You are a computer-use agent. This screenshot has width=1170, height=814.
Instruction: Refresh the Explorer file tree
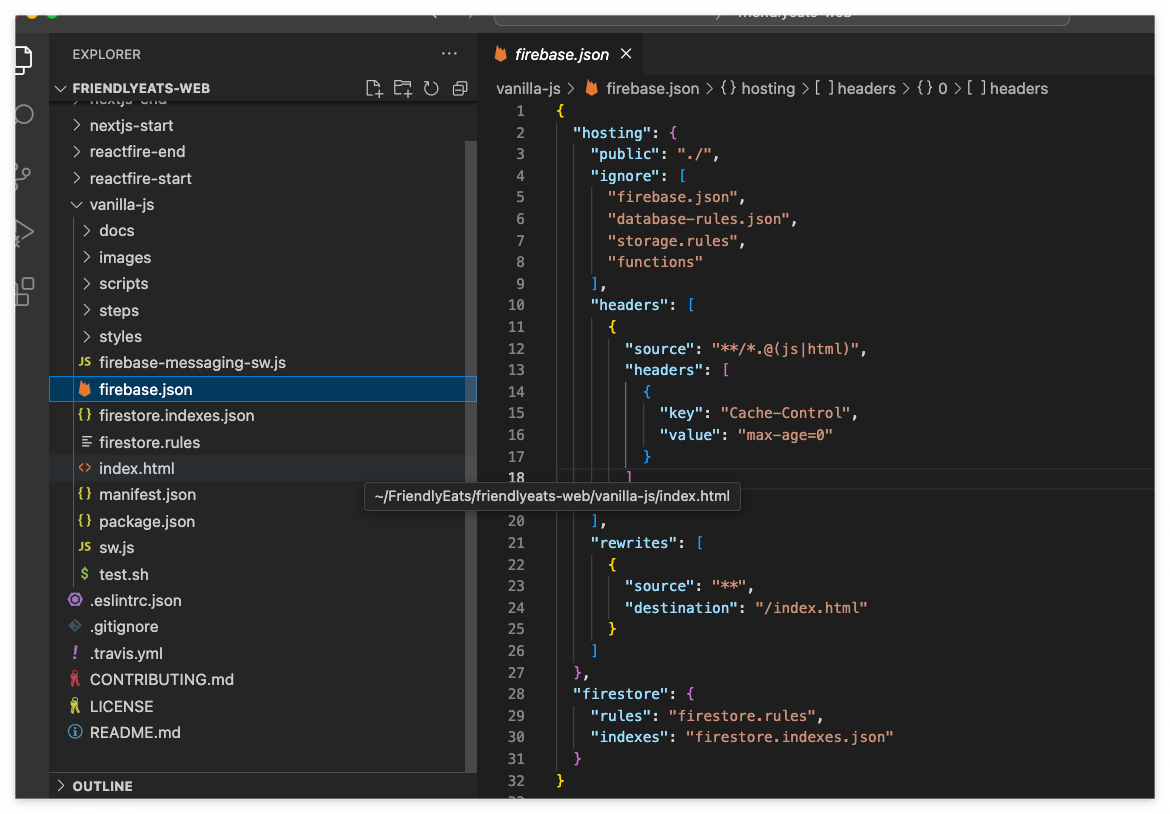(x=431, y=89)
